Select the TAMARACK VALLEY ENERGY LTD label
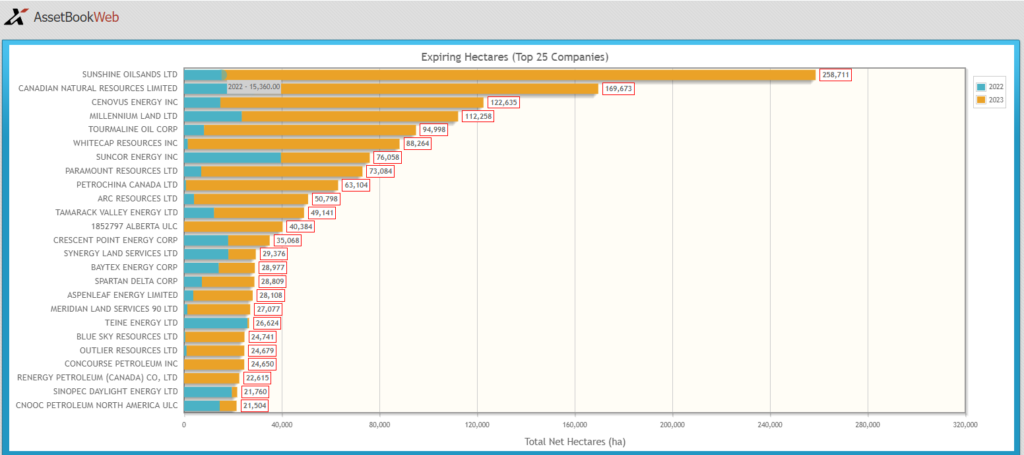The width and height of the screenshot is (1024, 455). pos(116,212)
